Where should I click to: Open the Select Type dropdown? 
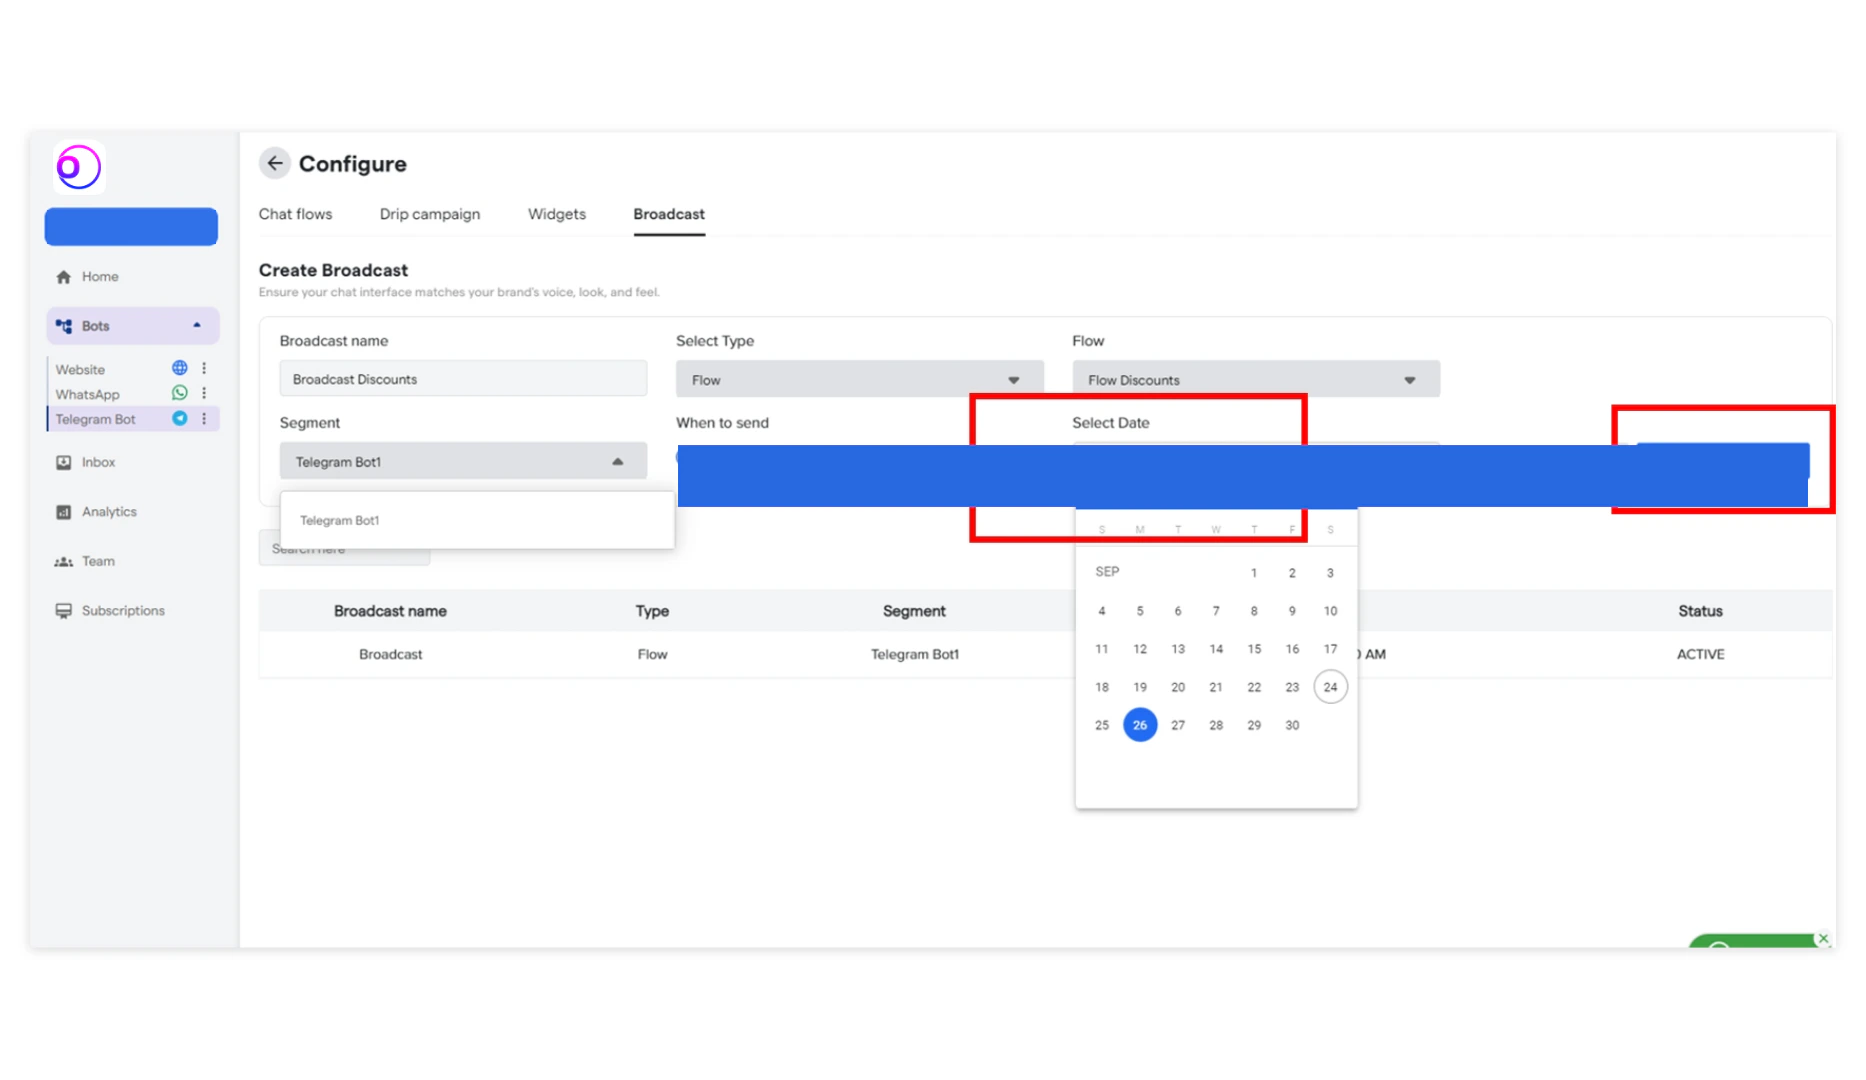pyautogui.click(x=860, y=379)
